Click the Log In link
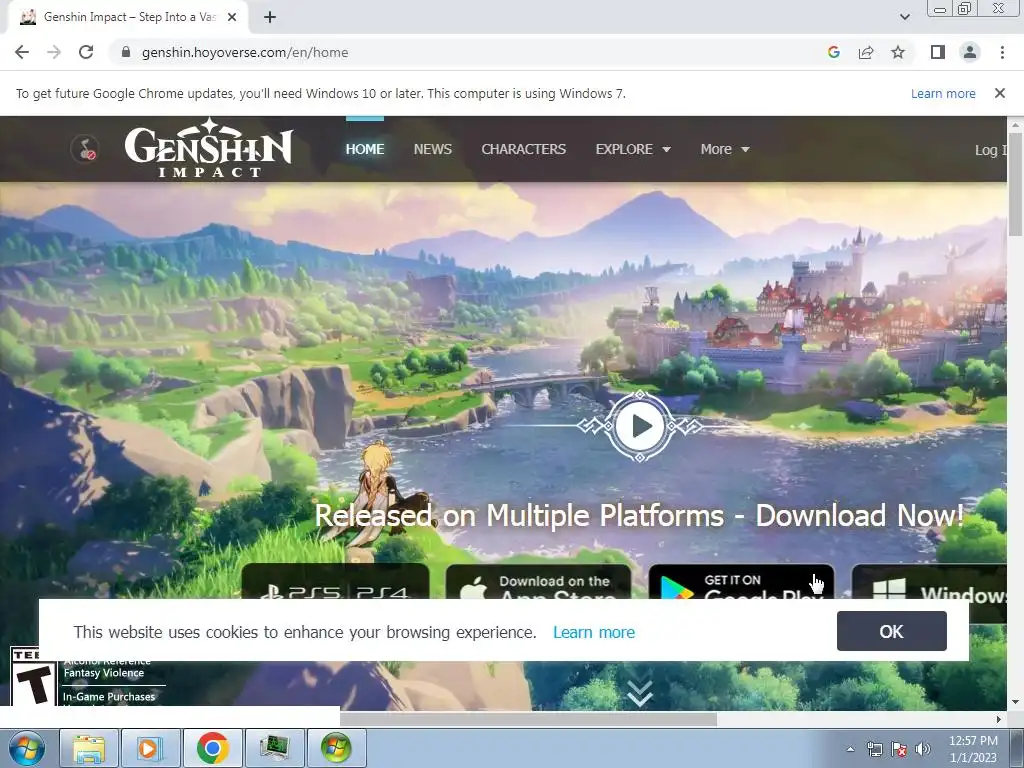The height and width of the screenshot is (768, 1024). coord(991,150)
